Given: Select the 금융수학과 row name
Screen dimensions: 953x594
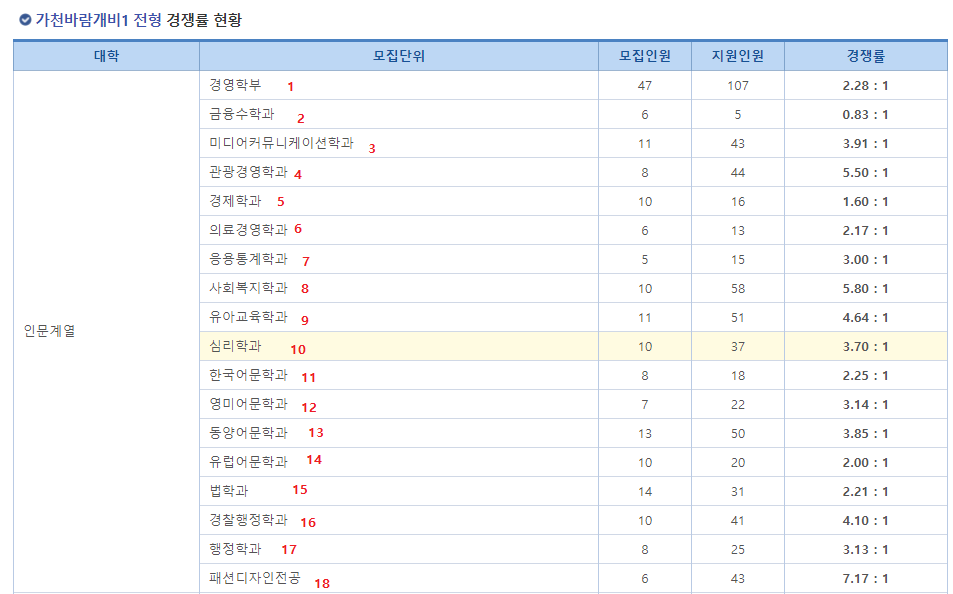Looking at the screenshot, I should point(242,114).
